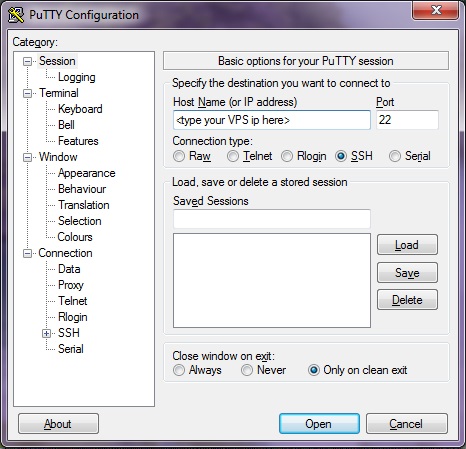The width and height of the screenshot is (466, 449).
Task: Pick Never for close window on exit
Action: click(247, 370)
